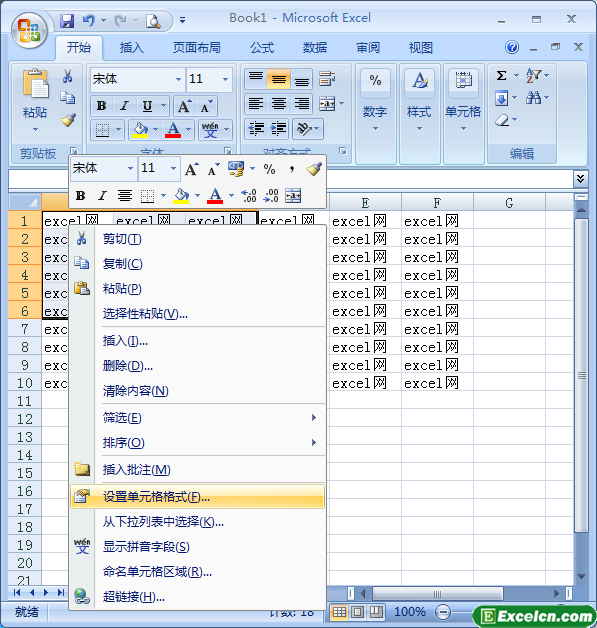Open the font size dropdown in the mini toolbar

pos(173,168)
